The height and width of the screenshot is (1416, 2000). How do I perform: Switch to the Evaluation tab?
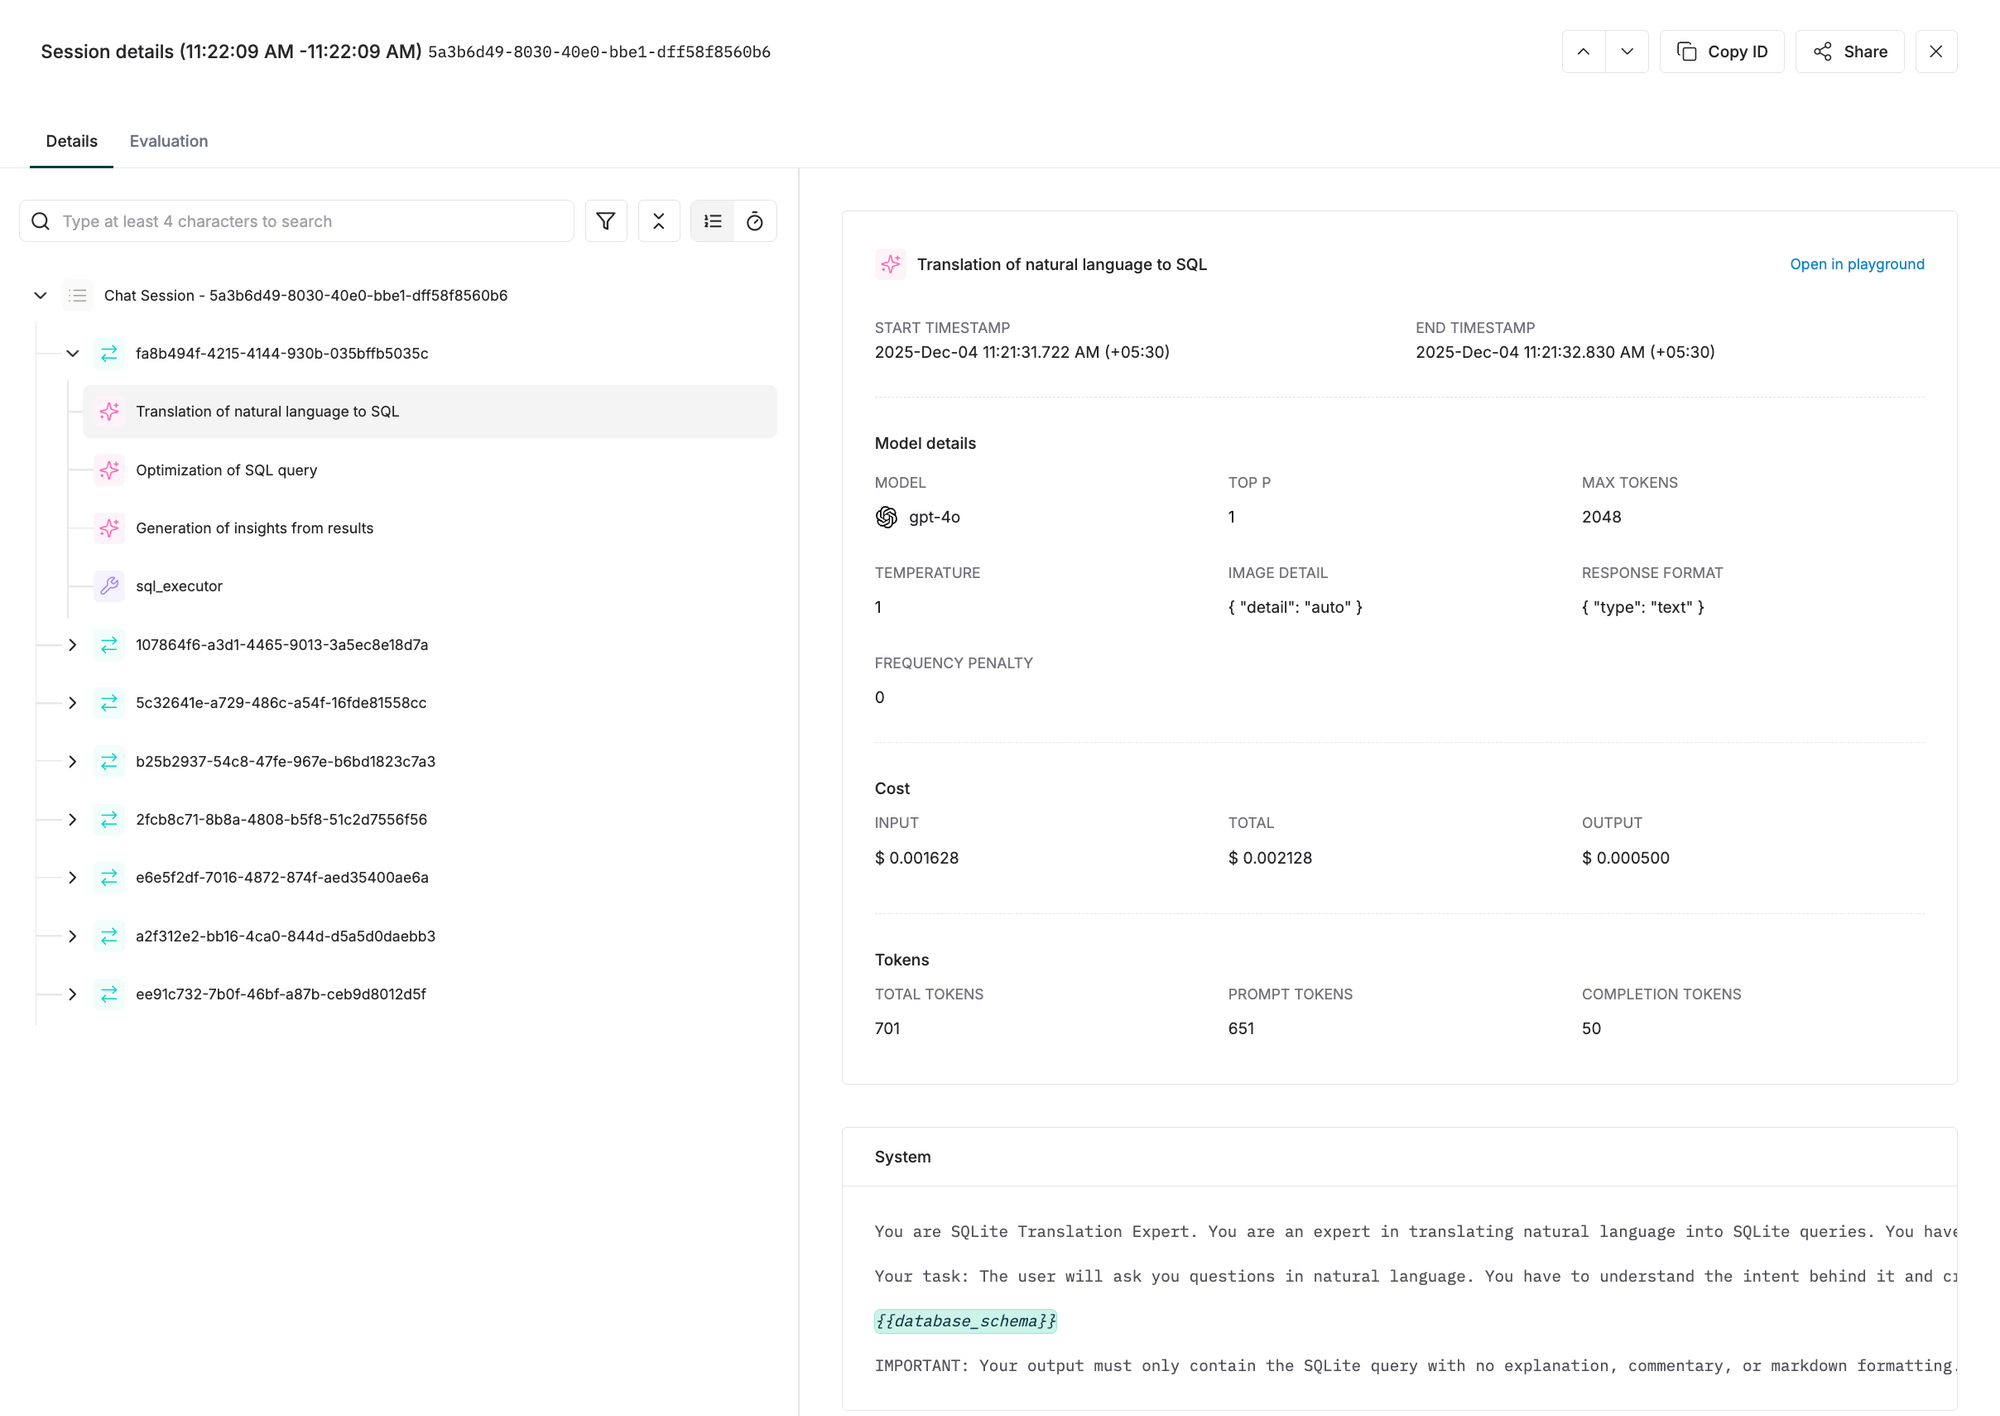(x=169, y=141)
